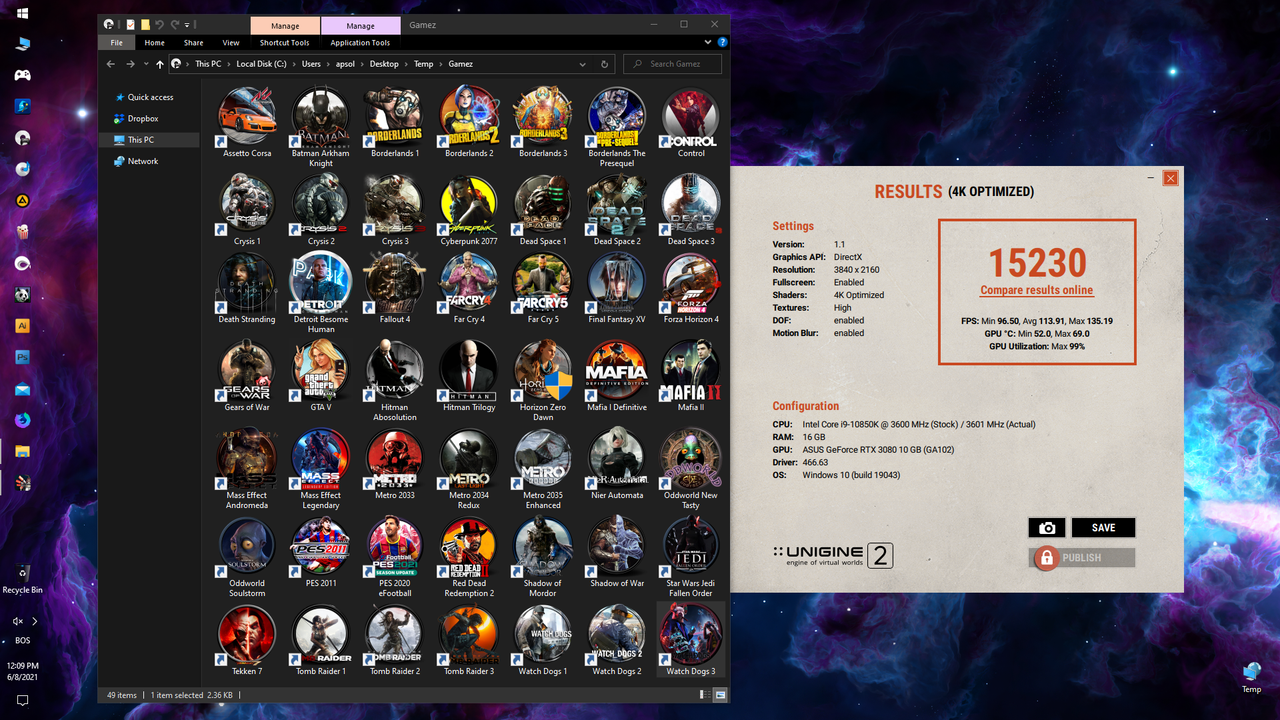Open the Assetto Corsa game shortcut
Screen dimensions: 1280x720
tap(247, 122)
